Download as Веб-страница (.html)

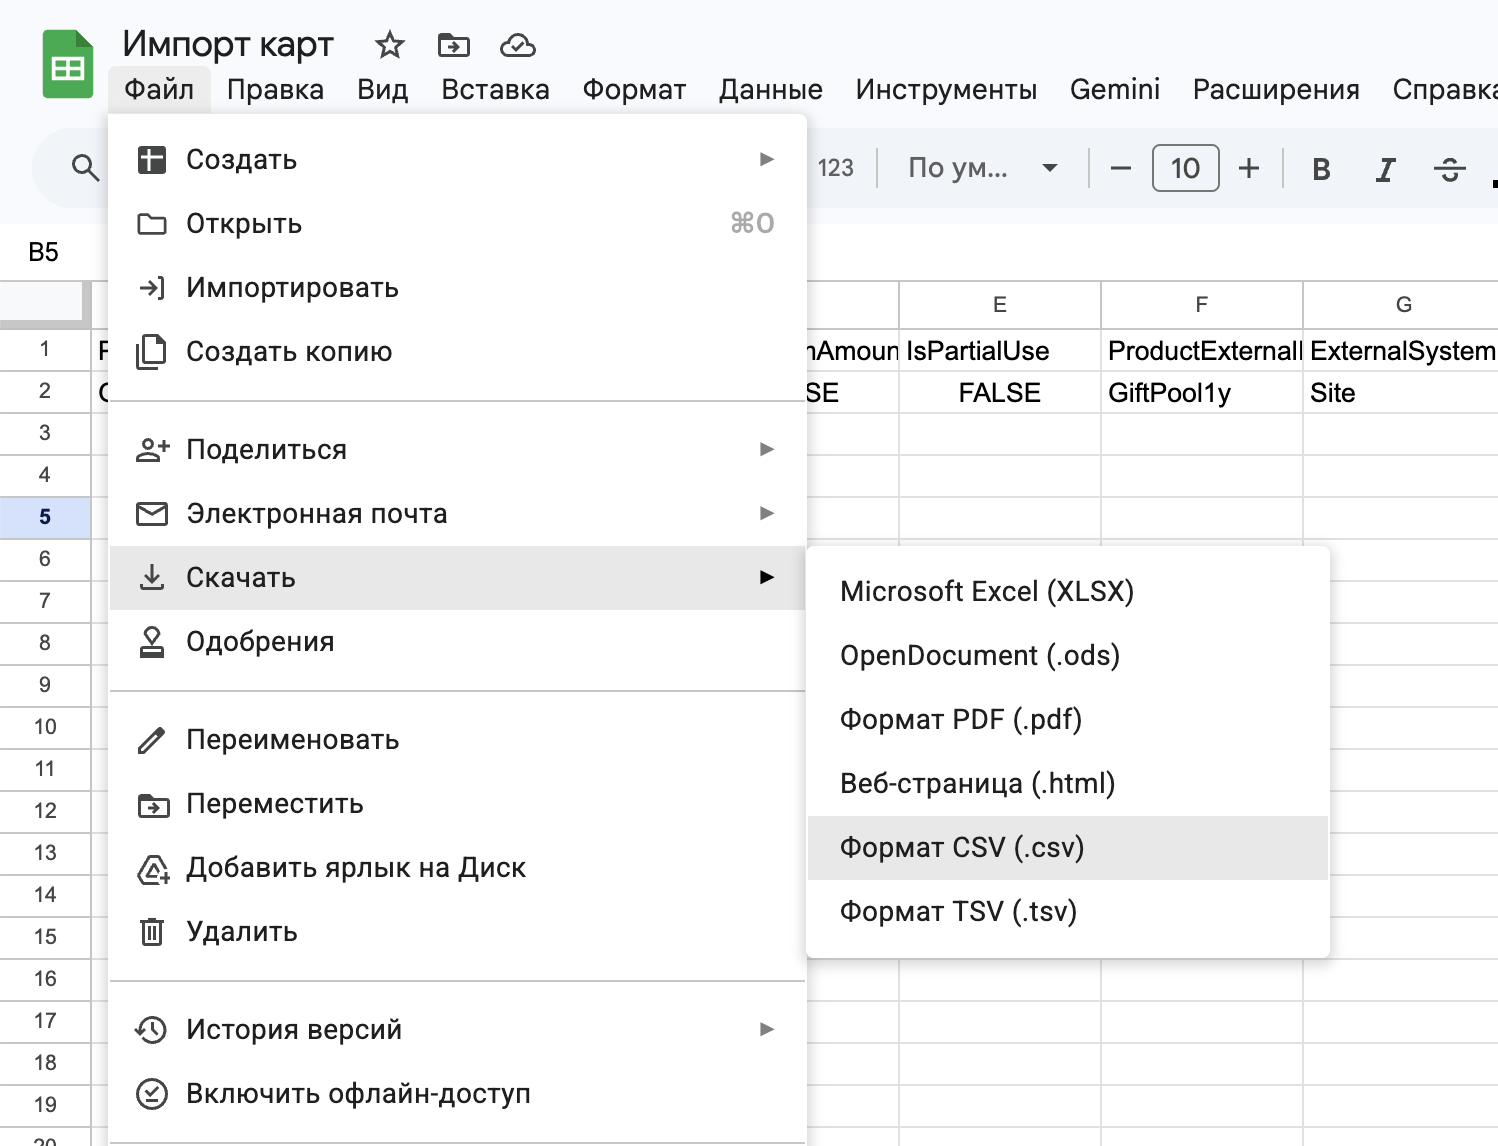[x=1068, y=784]
